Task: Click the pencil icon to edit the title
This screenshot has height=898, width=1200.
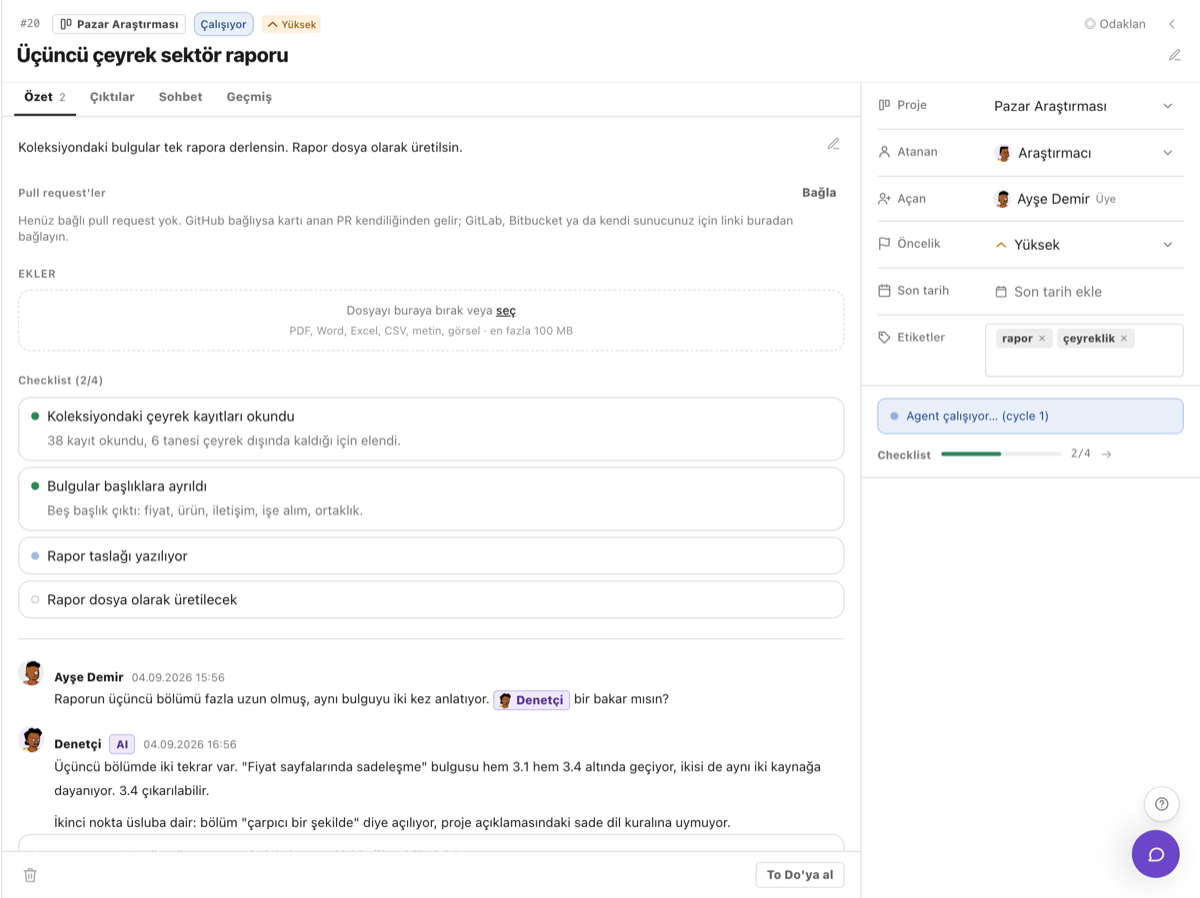Action: click(1175, 55)
